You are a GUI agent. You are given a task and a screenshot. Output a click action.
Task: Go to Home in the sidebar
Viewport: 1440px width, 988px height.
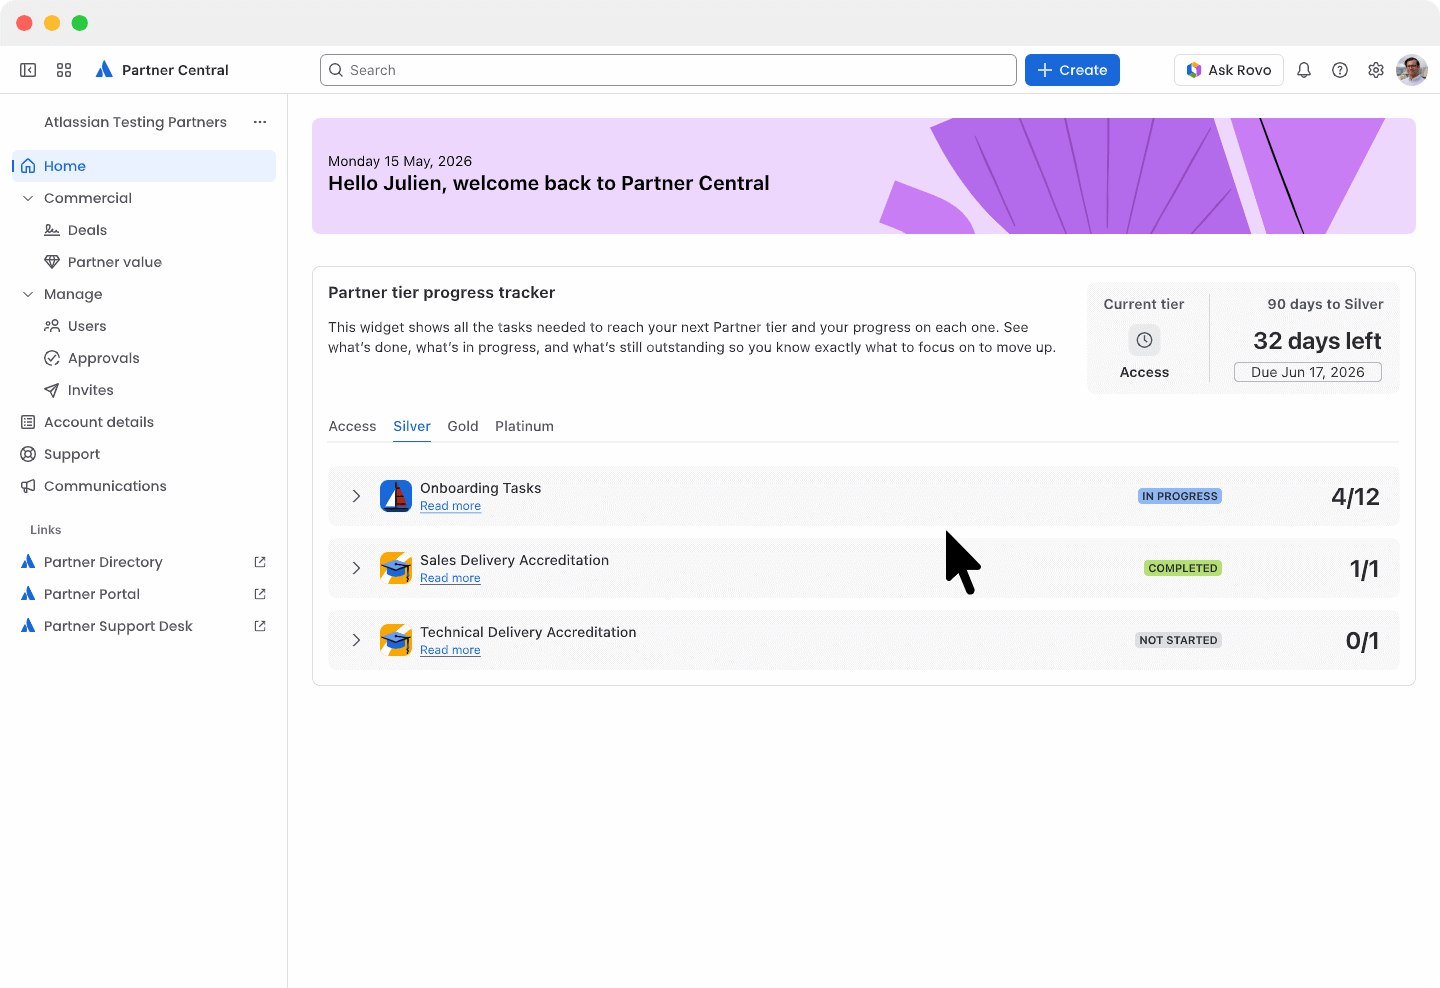click(x=144, y=166)
